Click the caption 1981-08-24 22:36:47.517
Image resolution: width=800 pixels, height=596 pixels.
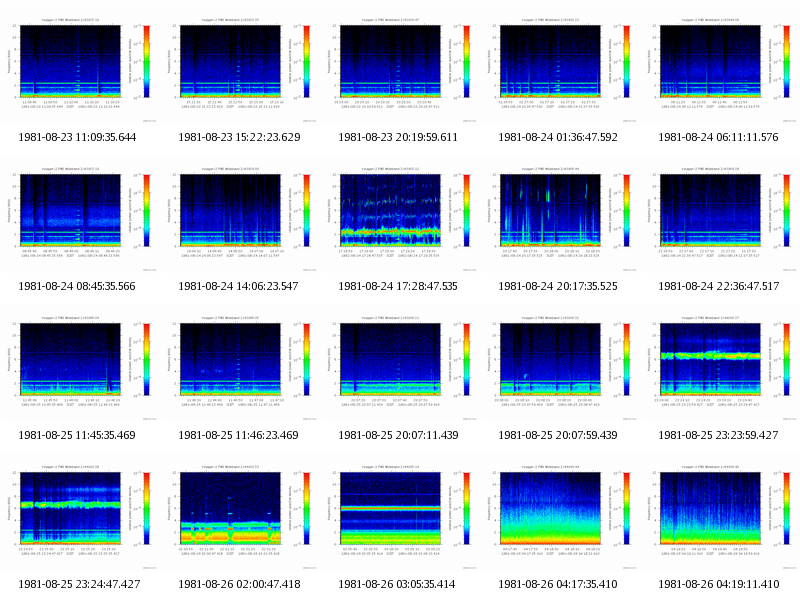coord(719,286)
